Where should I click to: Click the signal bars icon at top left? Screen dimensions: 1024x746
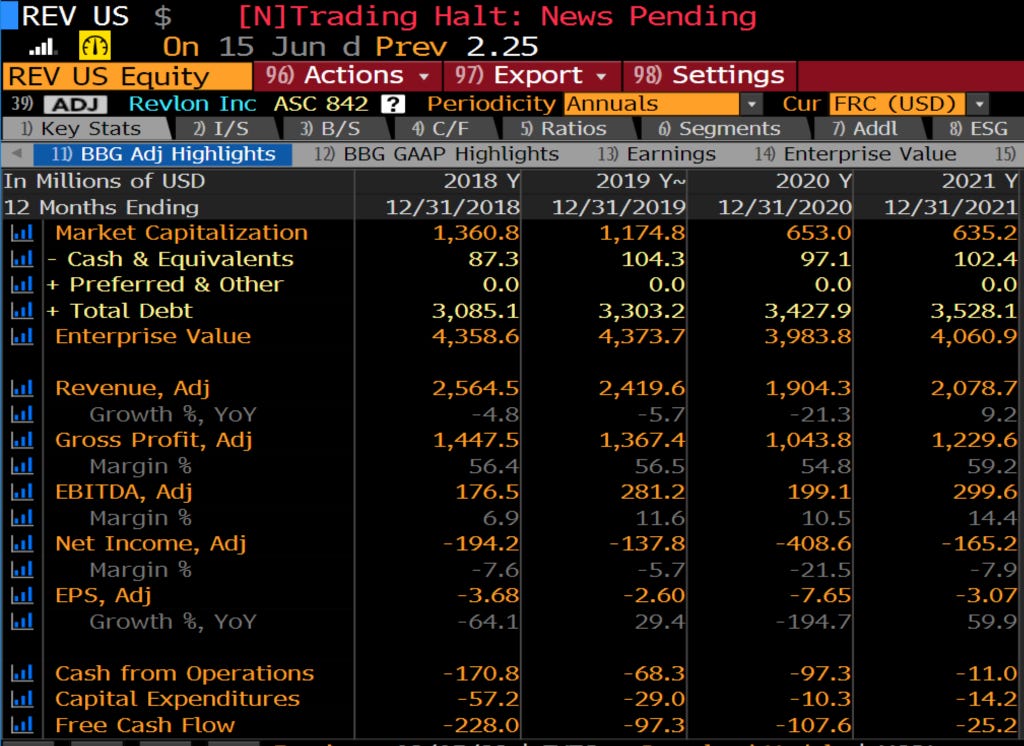coord(43,47)
